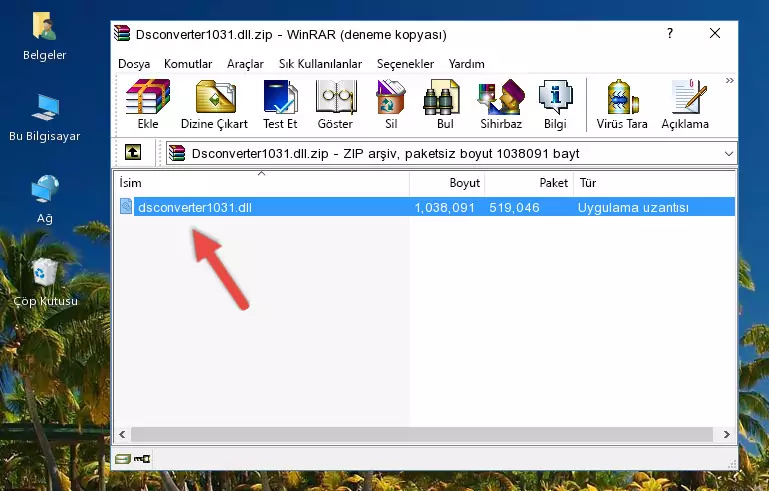Click the Uygulama uzantısı type cell

tap(633, 207)
